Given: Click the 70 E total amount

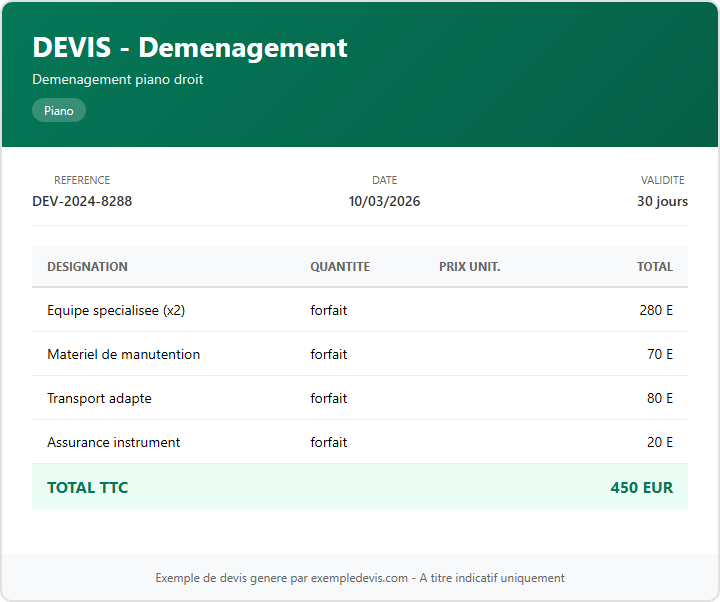Looking at the screenshot, I should (x=660, y=354).
